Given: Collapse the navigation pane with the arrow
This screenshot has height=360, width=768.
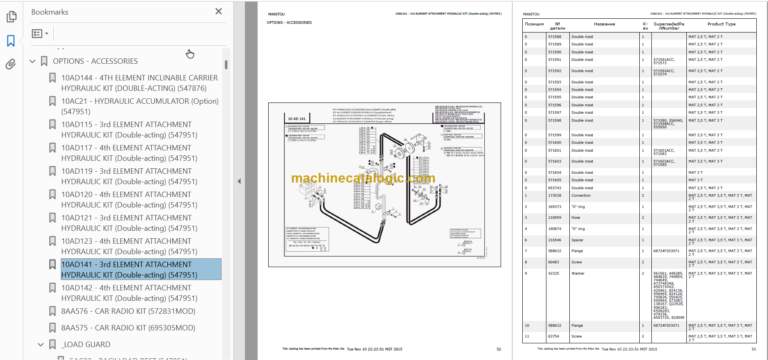Looking at the screenshot, I should tap(239, 181).
